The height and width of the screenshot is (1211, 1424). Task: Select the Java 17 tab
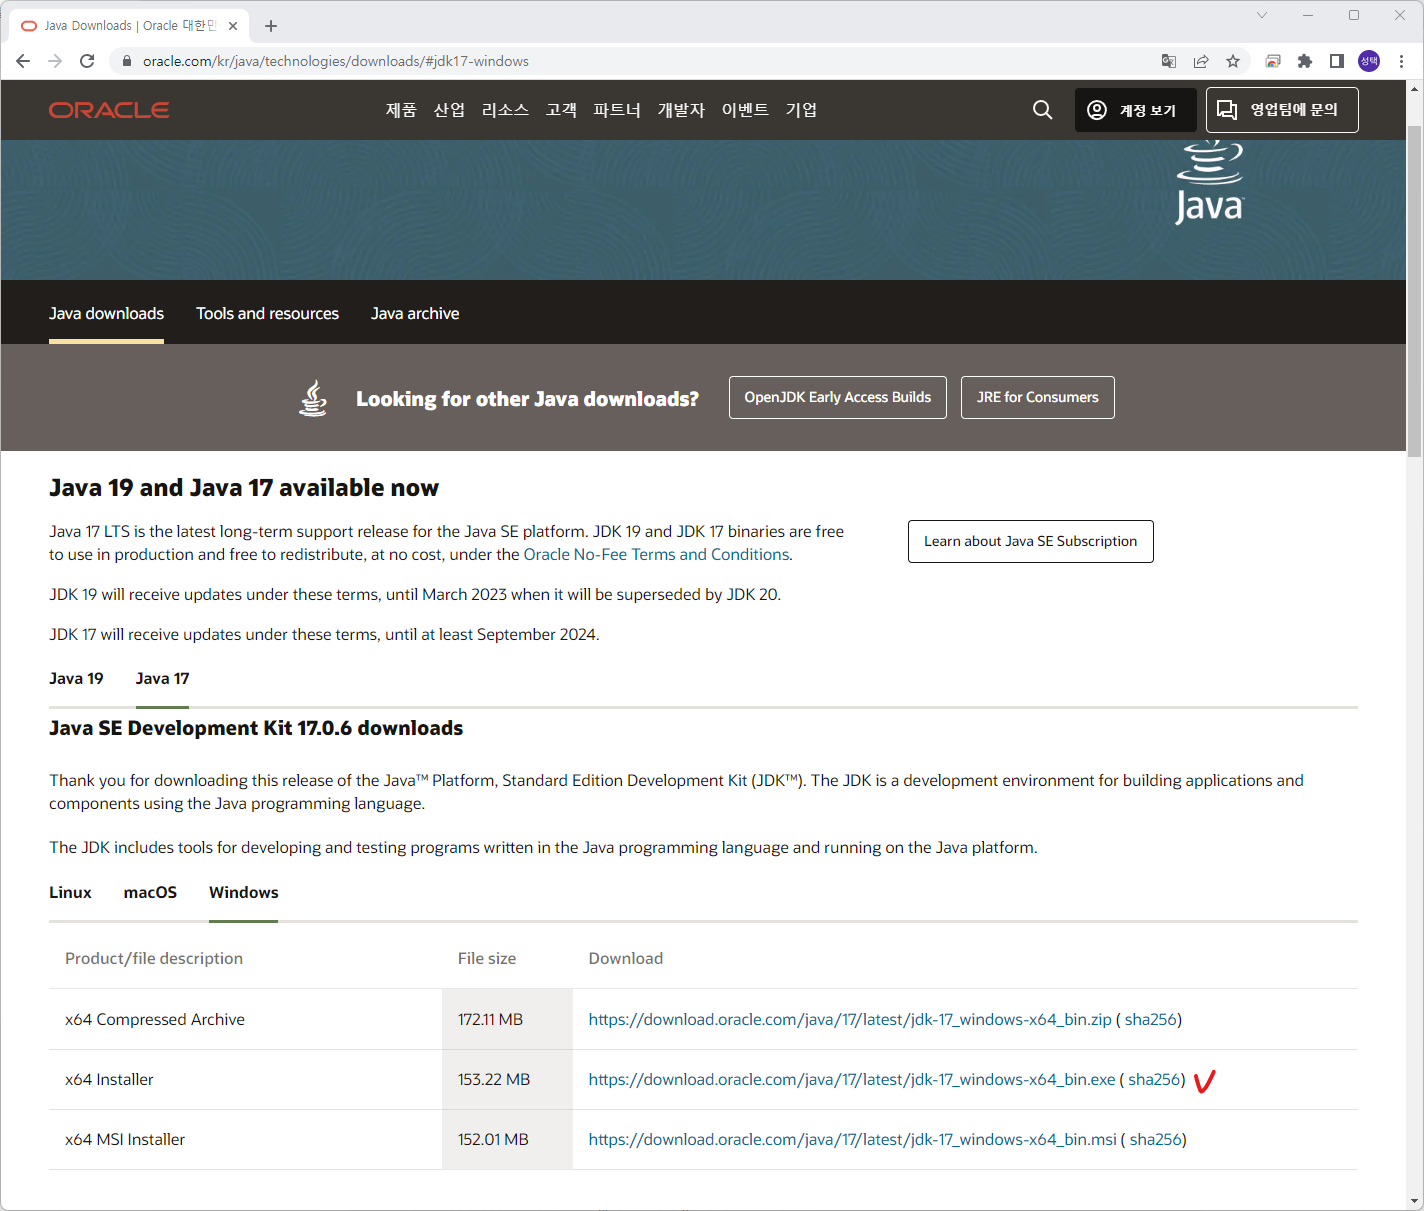(x=162, y=678)
